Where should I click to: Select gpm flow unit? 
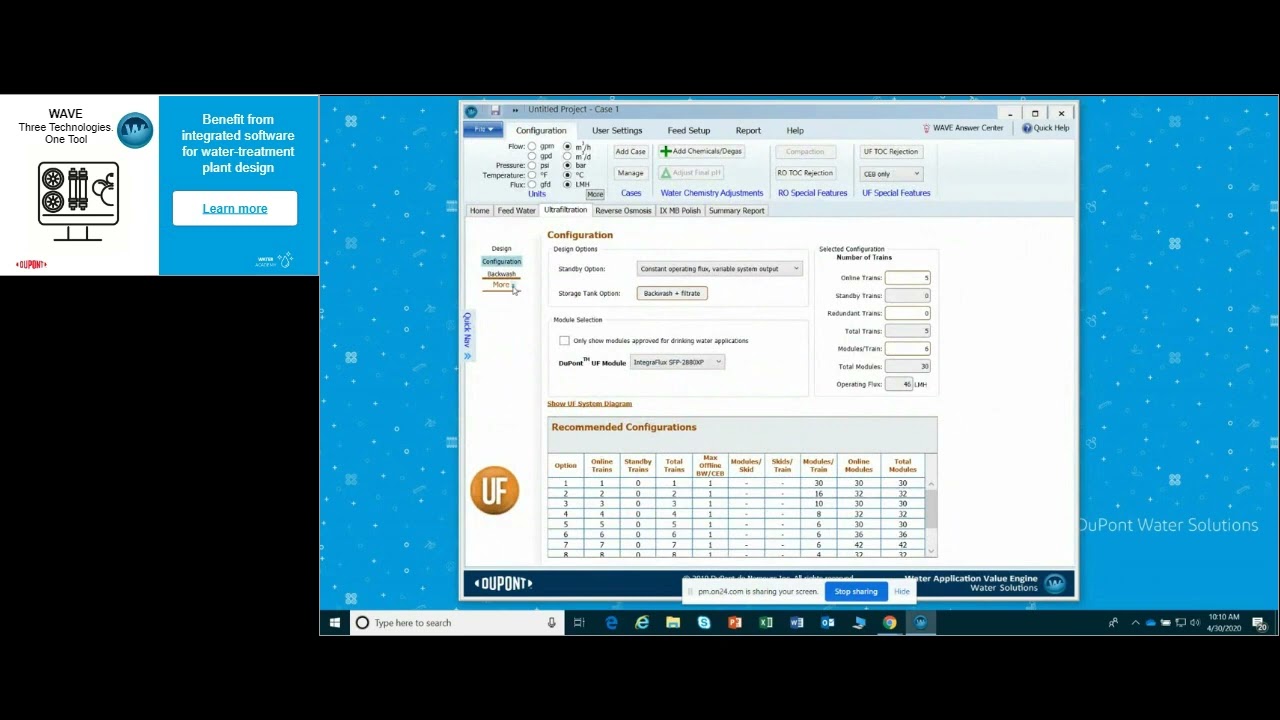[532, 147]
